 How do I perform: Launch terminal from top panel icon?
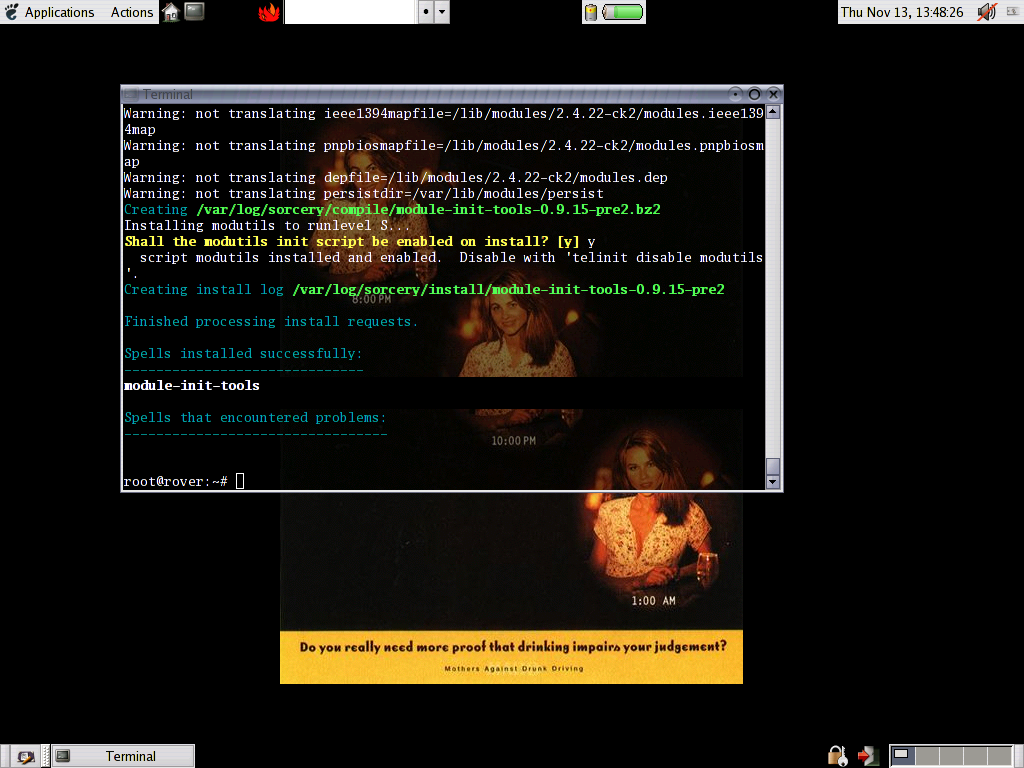click(x=195, y=12)
